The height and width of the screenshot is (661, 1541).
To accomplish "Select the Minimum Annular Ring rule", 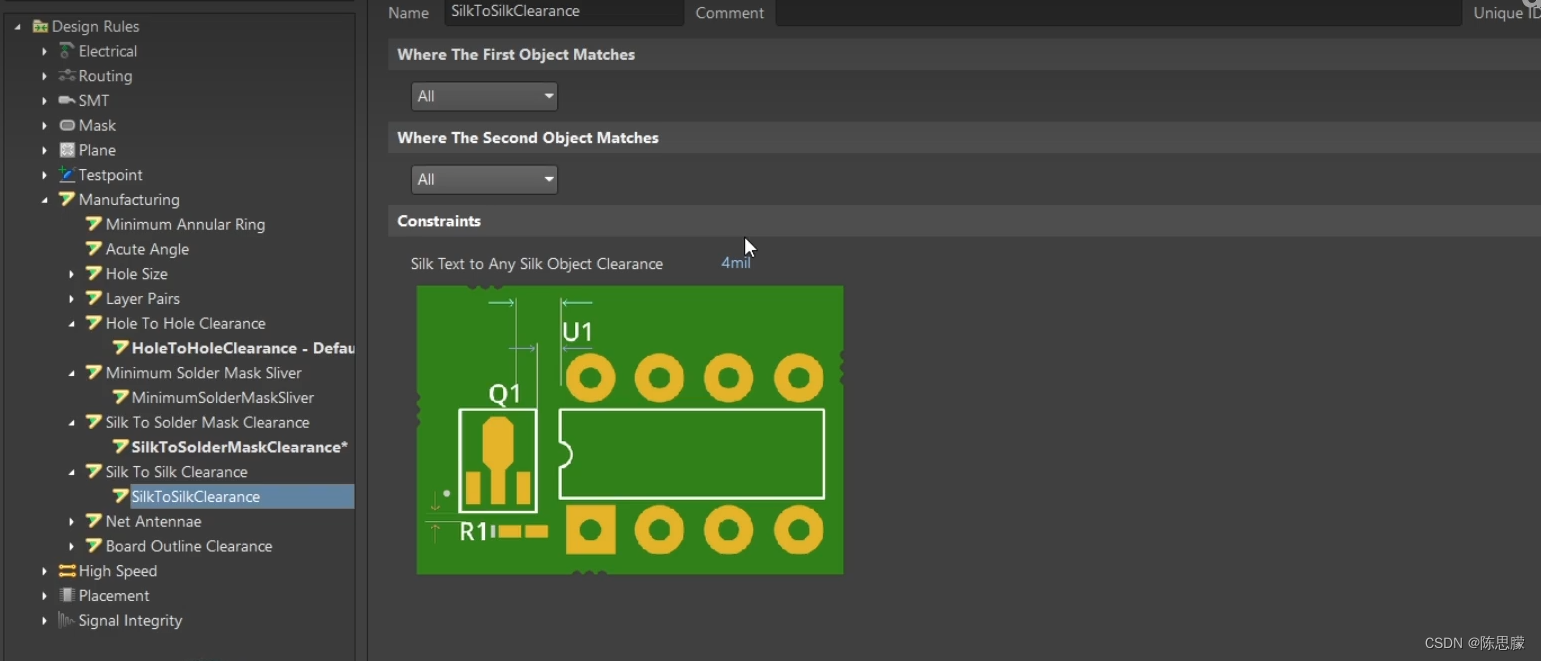I will tap(185, 224).
